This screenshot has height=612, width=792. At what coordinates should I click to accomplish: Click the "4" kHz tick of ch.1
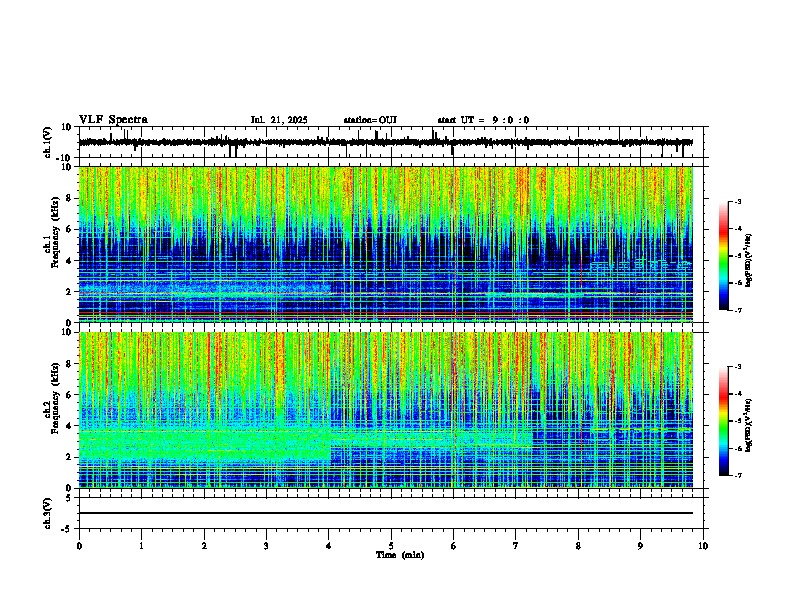[69, 261]
